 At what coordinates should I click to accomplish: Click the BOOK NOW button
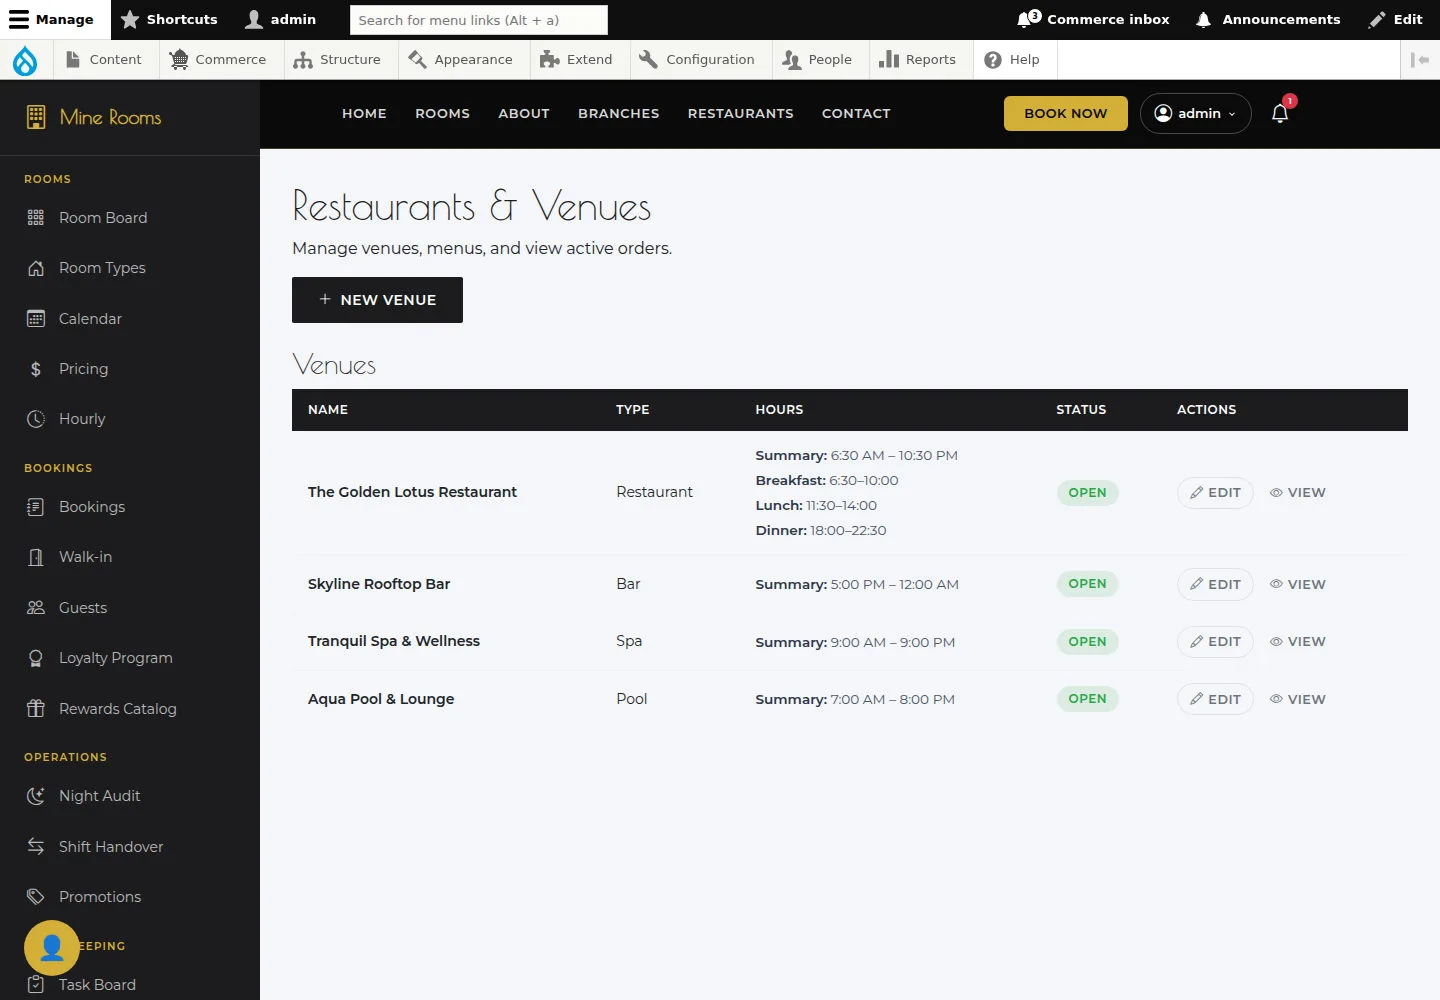coord(1066,113)
